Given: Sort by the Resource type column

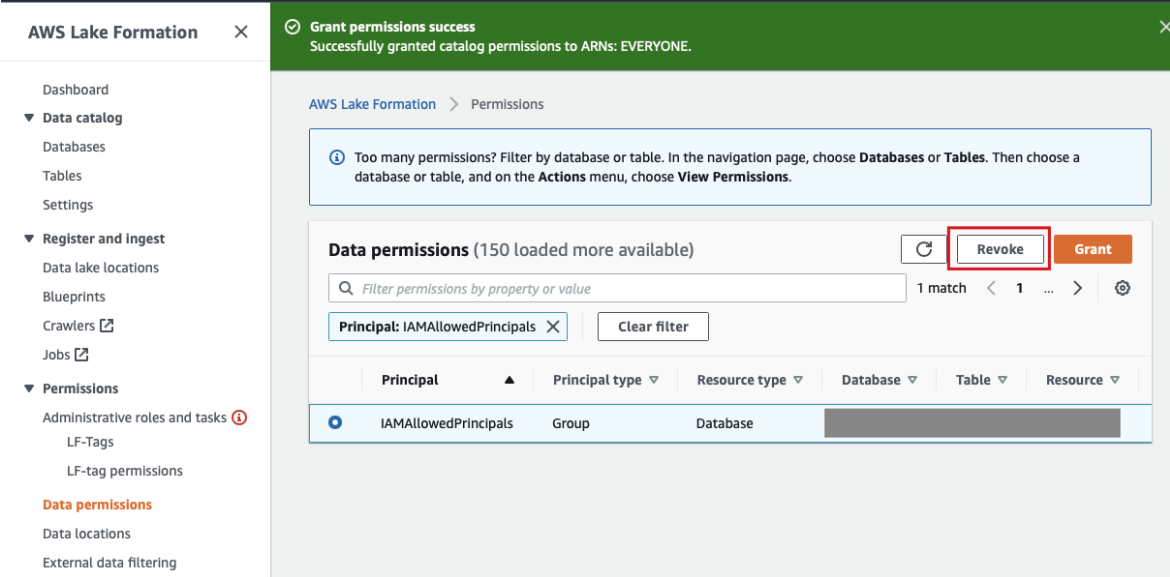Looking at the screenshot, I should (x=749, y=380).
